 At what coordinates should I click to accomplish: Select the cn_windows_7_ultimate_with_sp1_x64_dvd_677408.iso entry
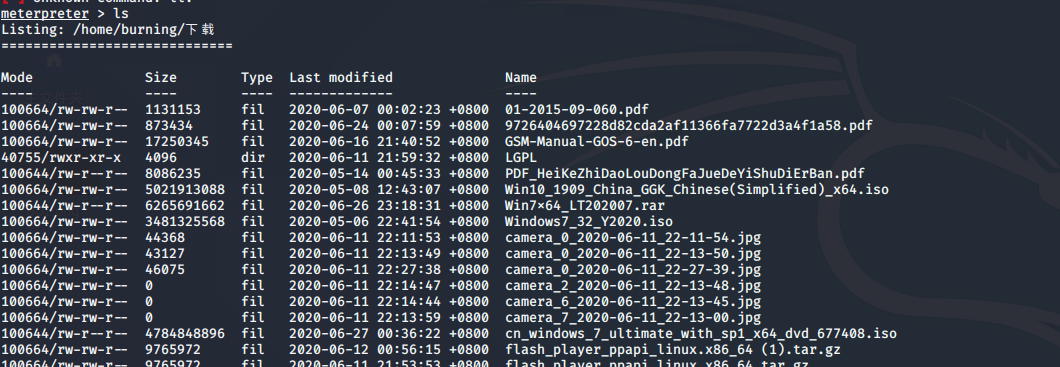click(x=701, y=334)
